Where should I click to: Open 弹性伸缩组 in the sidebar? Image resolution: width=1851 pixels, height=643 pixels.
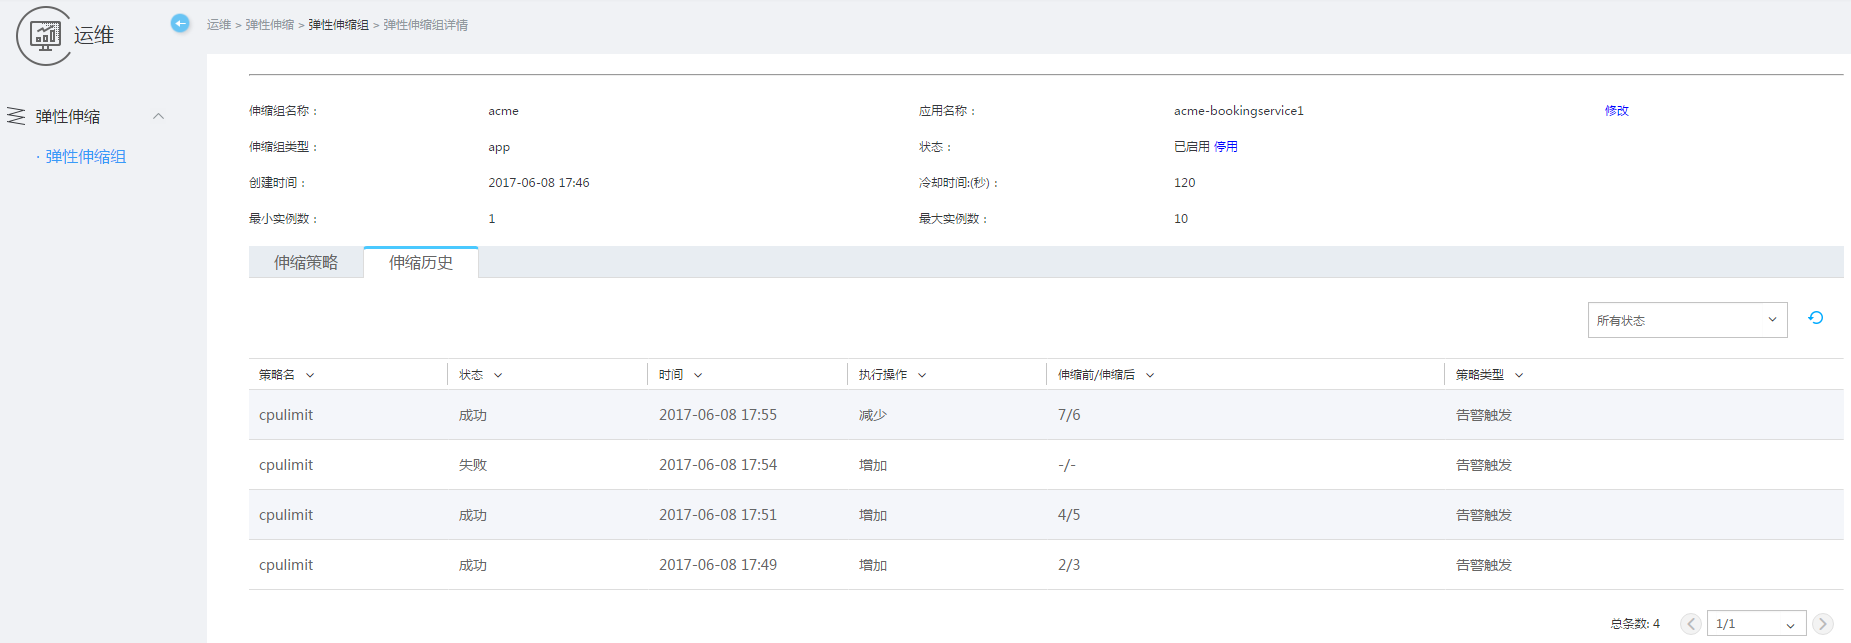pyautogui.click(x=86, y=157)
